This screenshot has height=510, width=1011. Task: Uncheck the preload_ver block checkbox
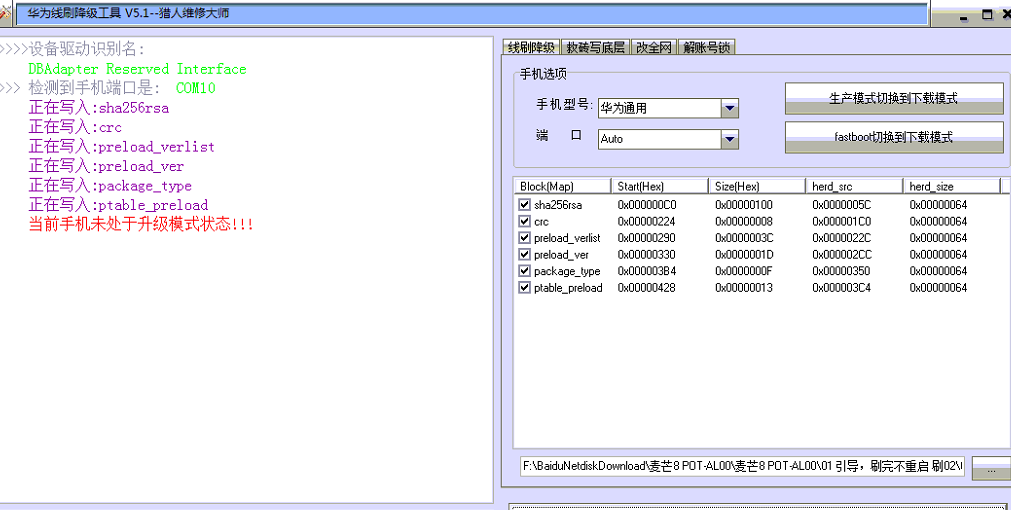pos(524,255)
